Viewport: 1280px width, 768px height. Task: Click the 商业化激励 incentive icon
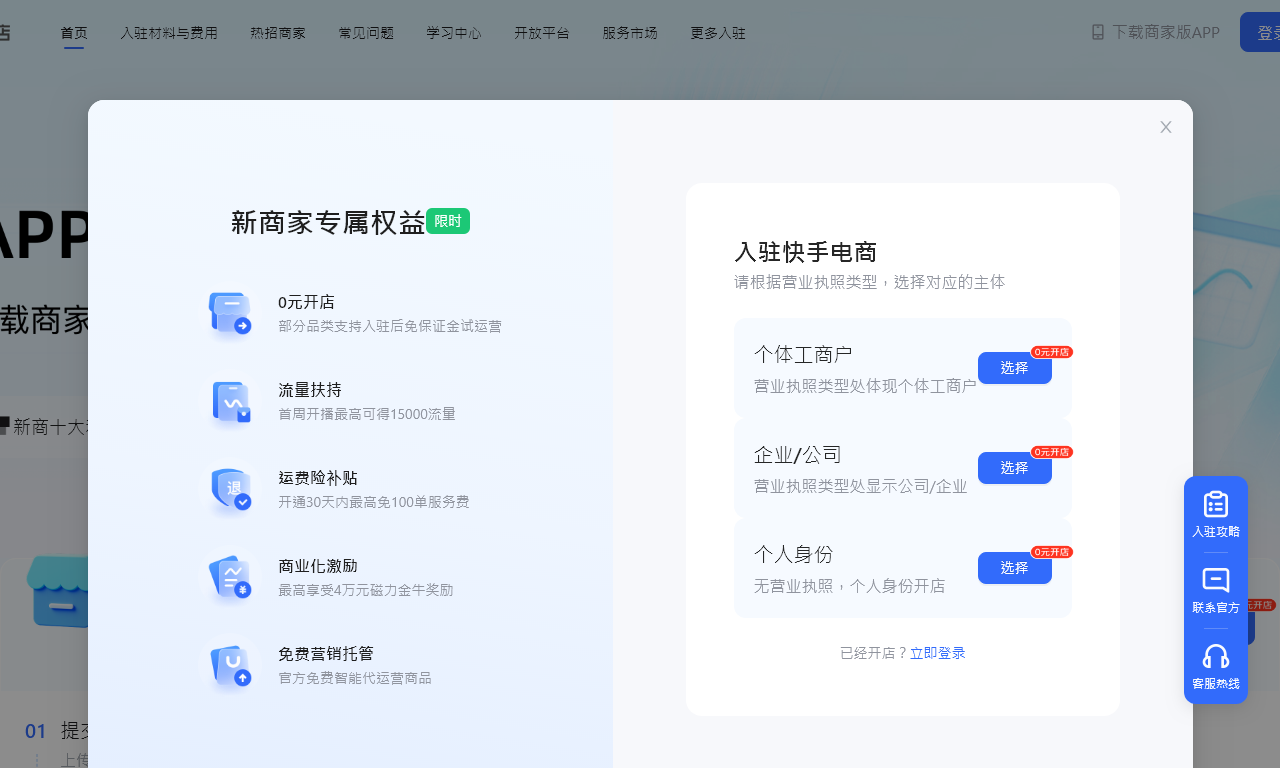(230, 578)
